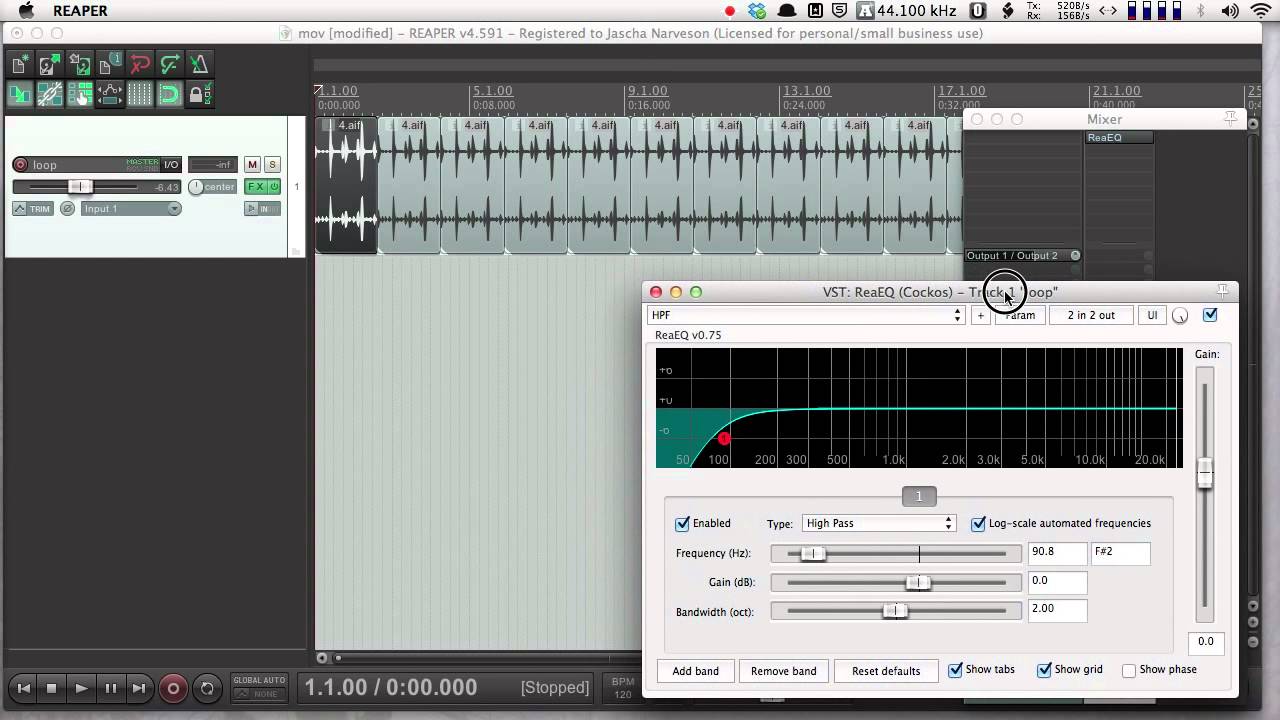The image size is (1280, 720).
Task: Click the UI button in ReaEQ
Action: [x=1152, y=315]
